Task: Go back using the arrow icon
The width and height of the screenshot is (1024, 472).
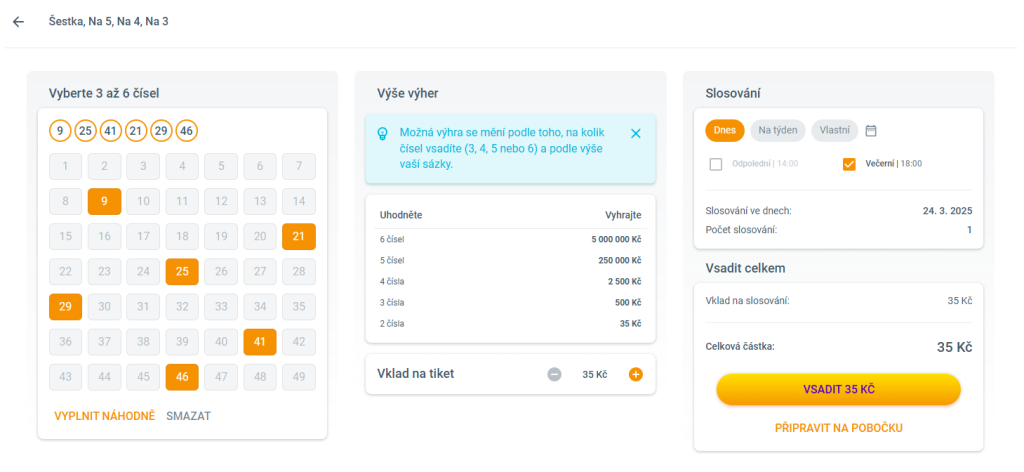Action: coord(18,21)
